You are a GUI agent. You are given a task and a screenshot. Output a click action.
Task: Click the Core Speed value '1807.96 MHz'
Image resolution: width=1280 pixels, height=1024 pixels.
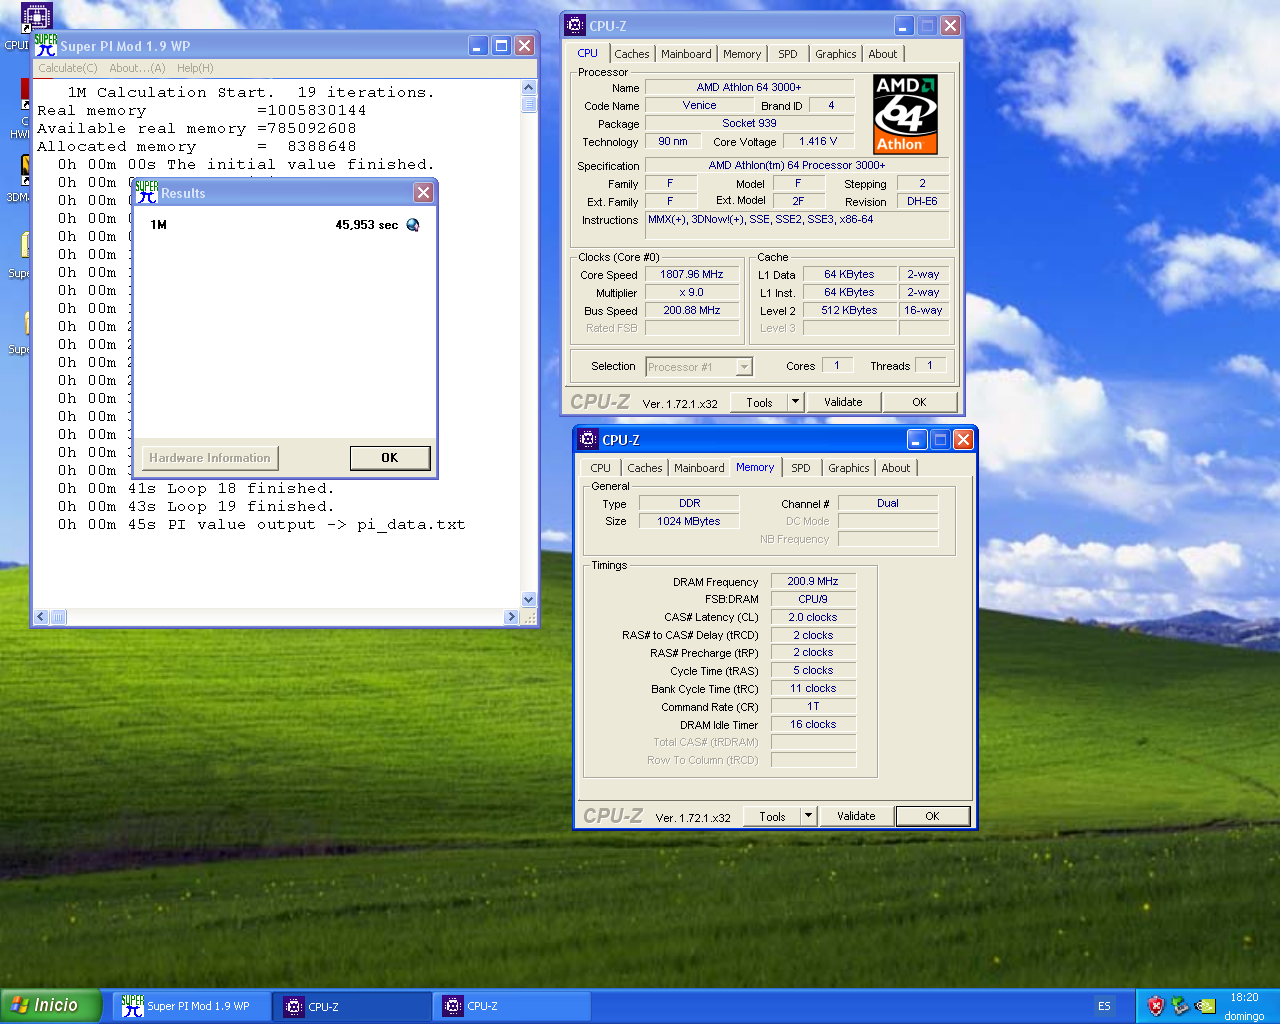pos(692,274)
